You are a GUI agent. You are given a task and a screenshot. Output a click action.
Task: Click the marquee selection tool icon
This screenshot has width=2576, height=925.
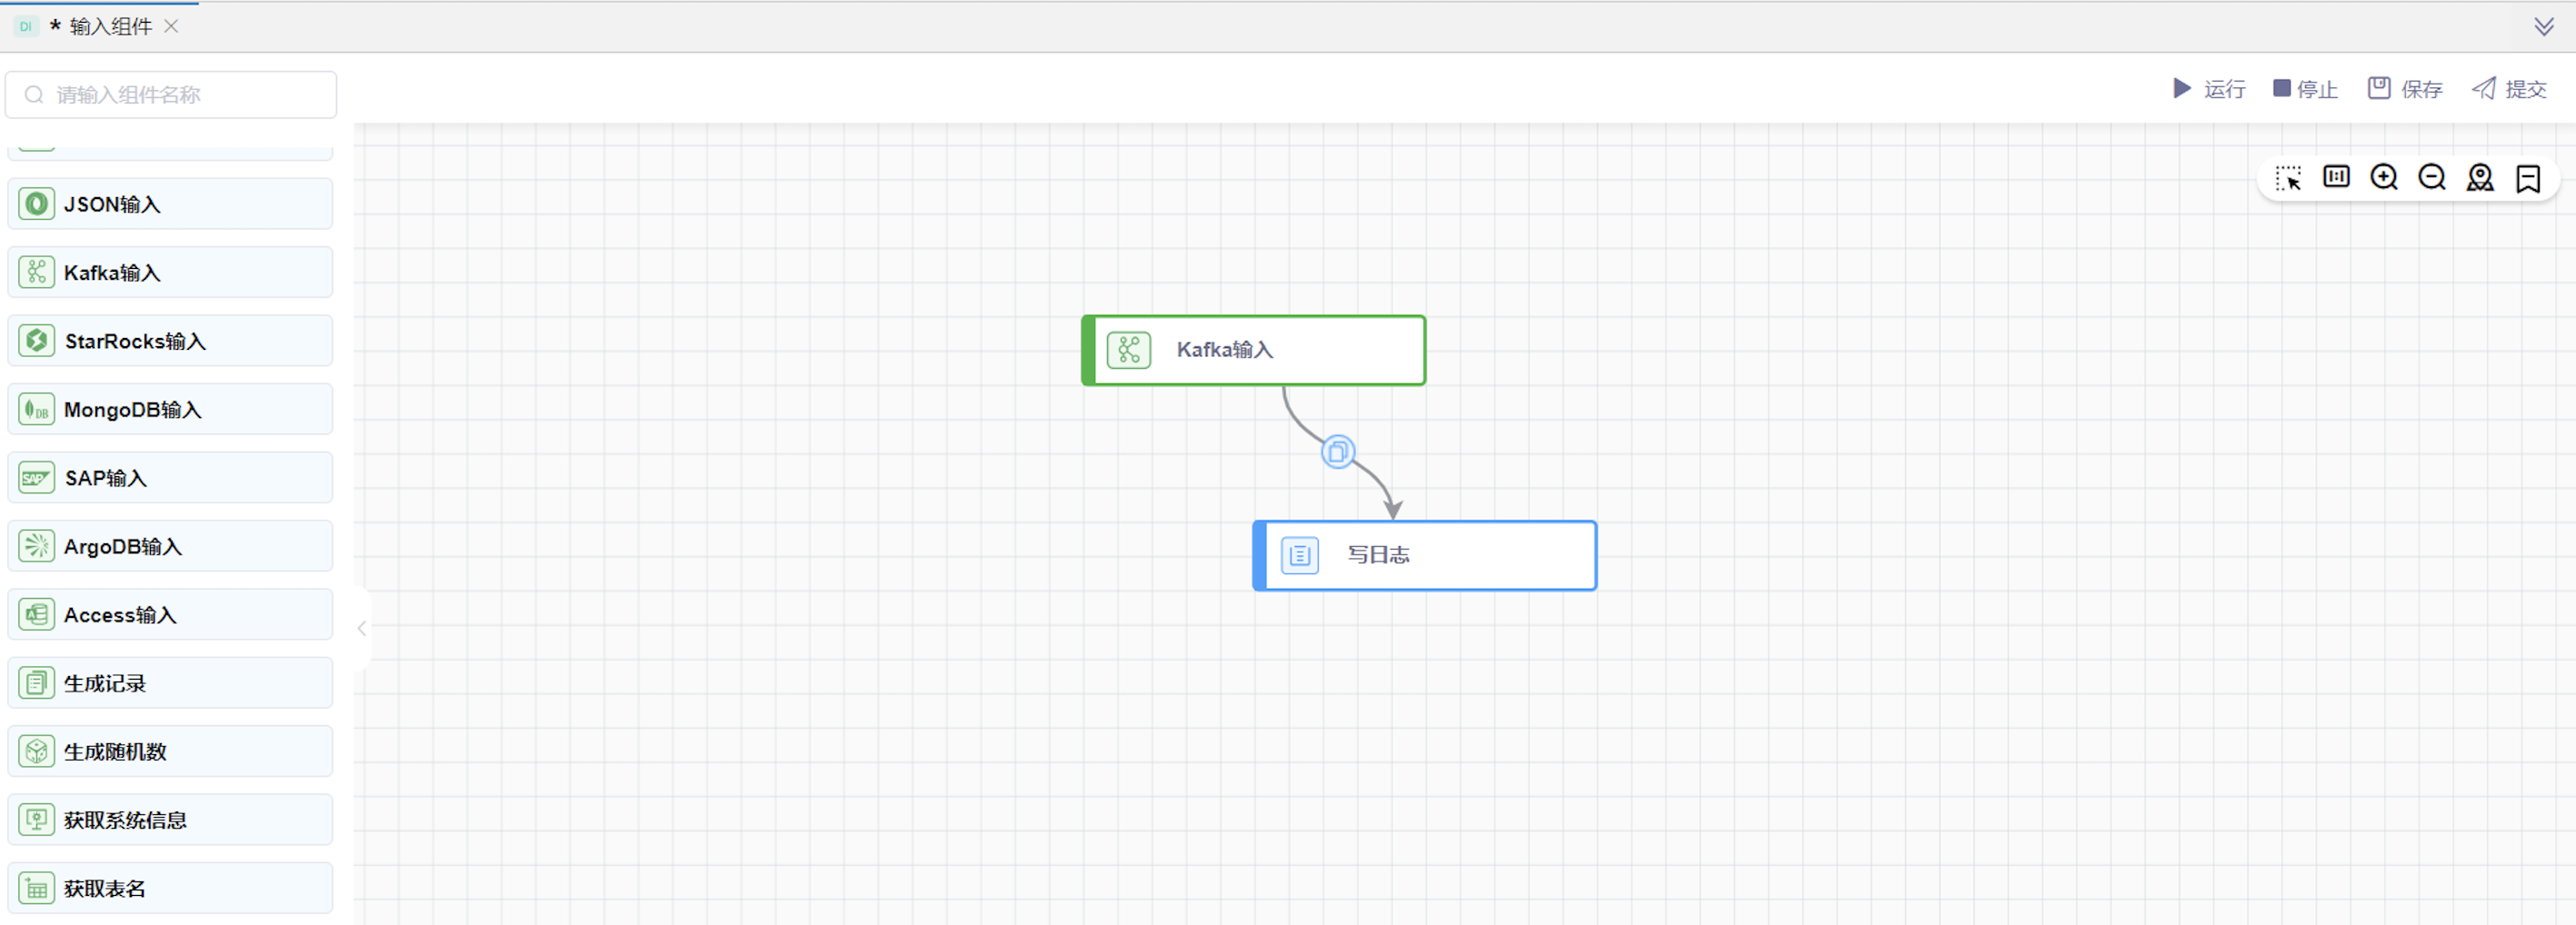tap(2288, 178)
